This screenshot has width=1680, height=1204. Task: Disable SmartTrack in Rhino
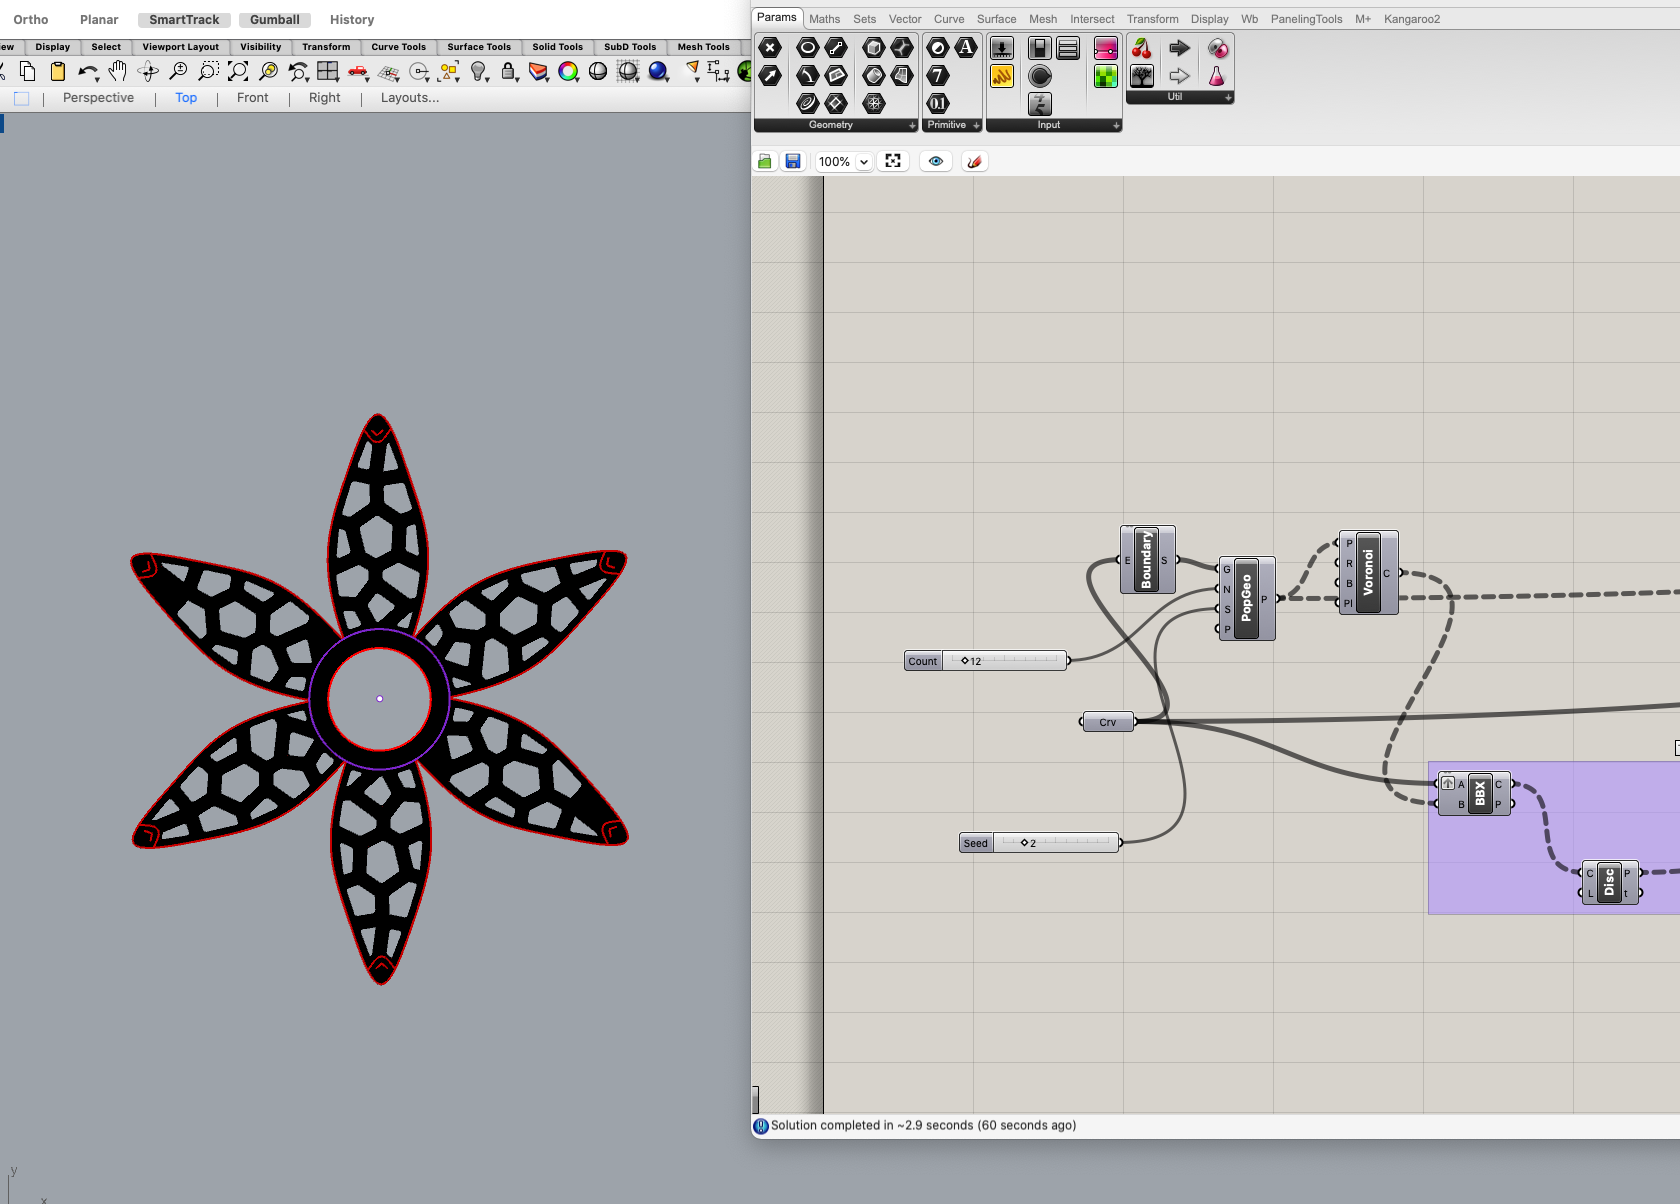184,20
